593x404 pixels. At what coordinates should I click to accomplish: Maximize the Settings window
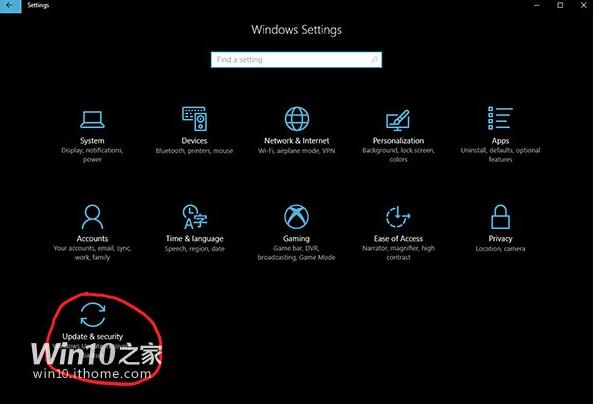560,5
